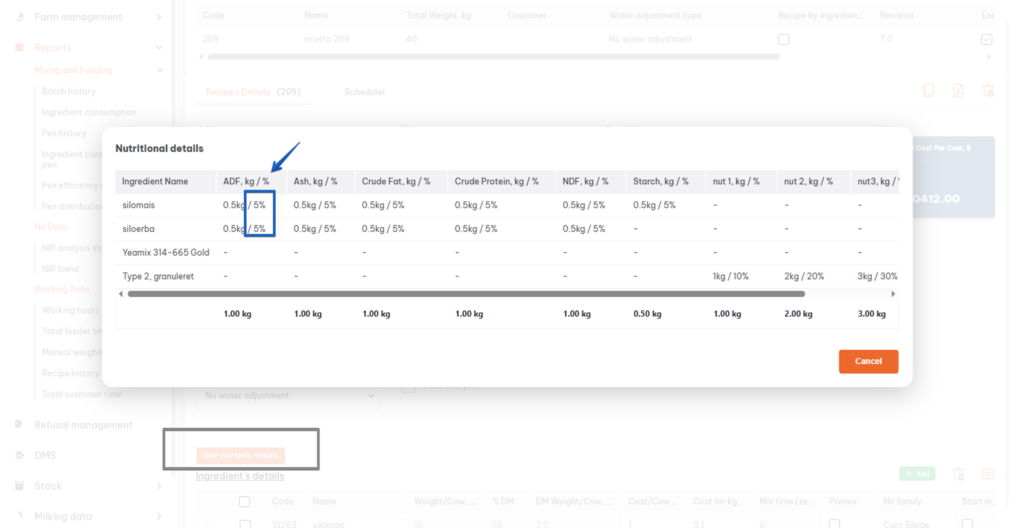Open the No water adjustment dropdown
Image resolution: width=1024 pixels, height=528 pixels.
tap(288, 396)
